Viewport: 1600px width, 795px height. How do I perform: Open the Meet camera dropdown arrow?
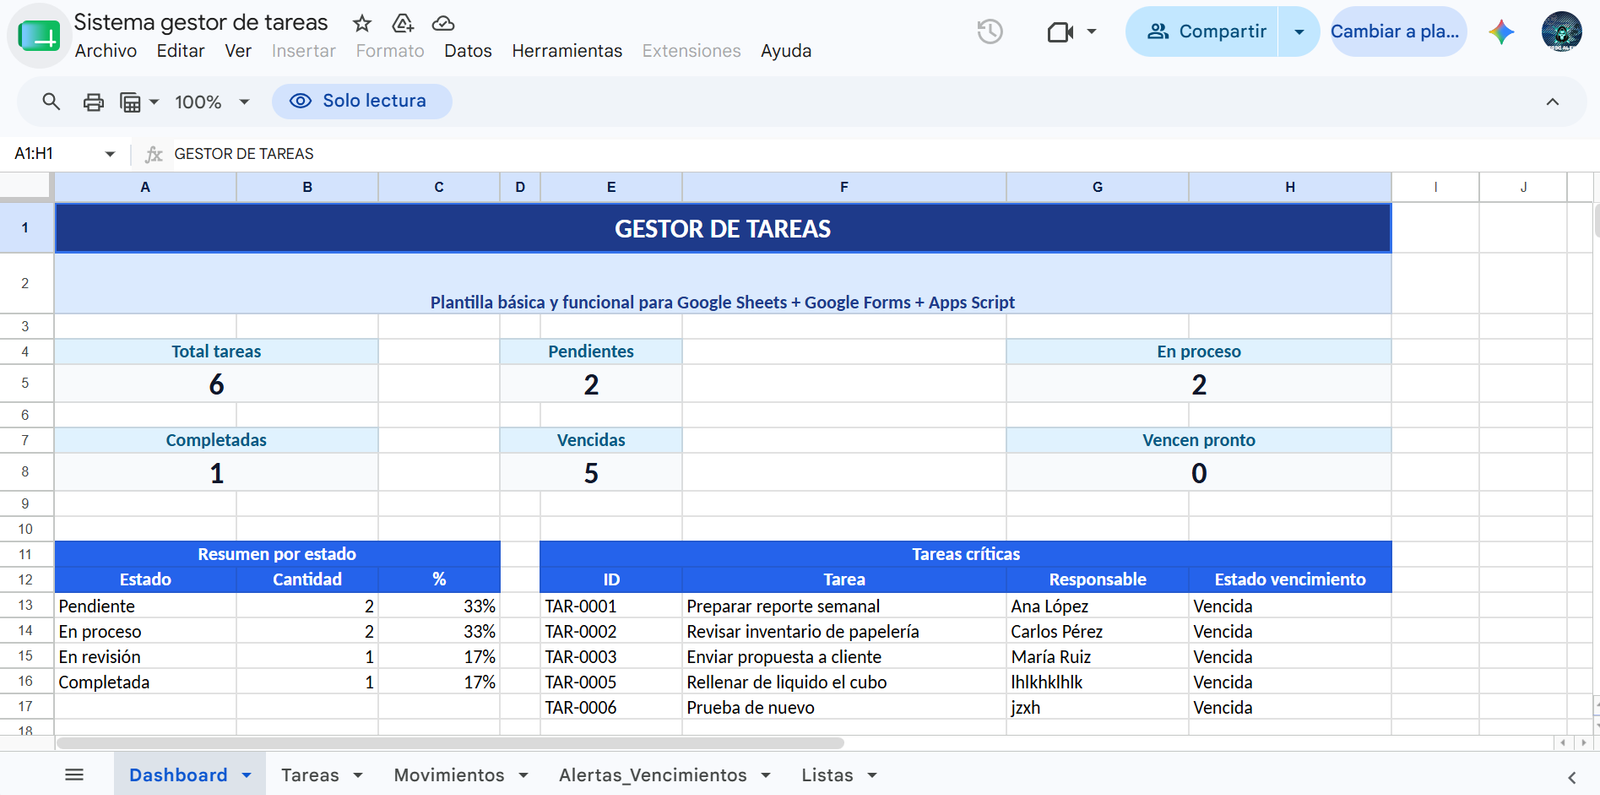point(1092,32)
